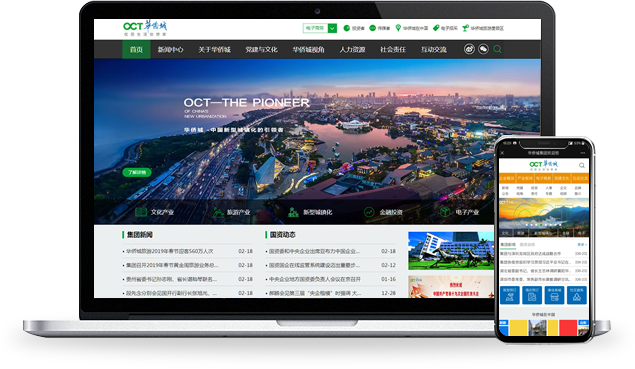635x369 pixels.
Task: Click the 电子产业 cube icon
Action: point(445,212)
